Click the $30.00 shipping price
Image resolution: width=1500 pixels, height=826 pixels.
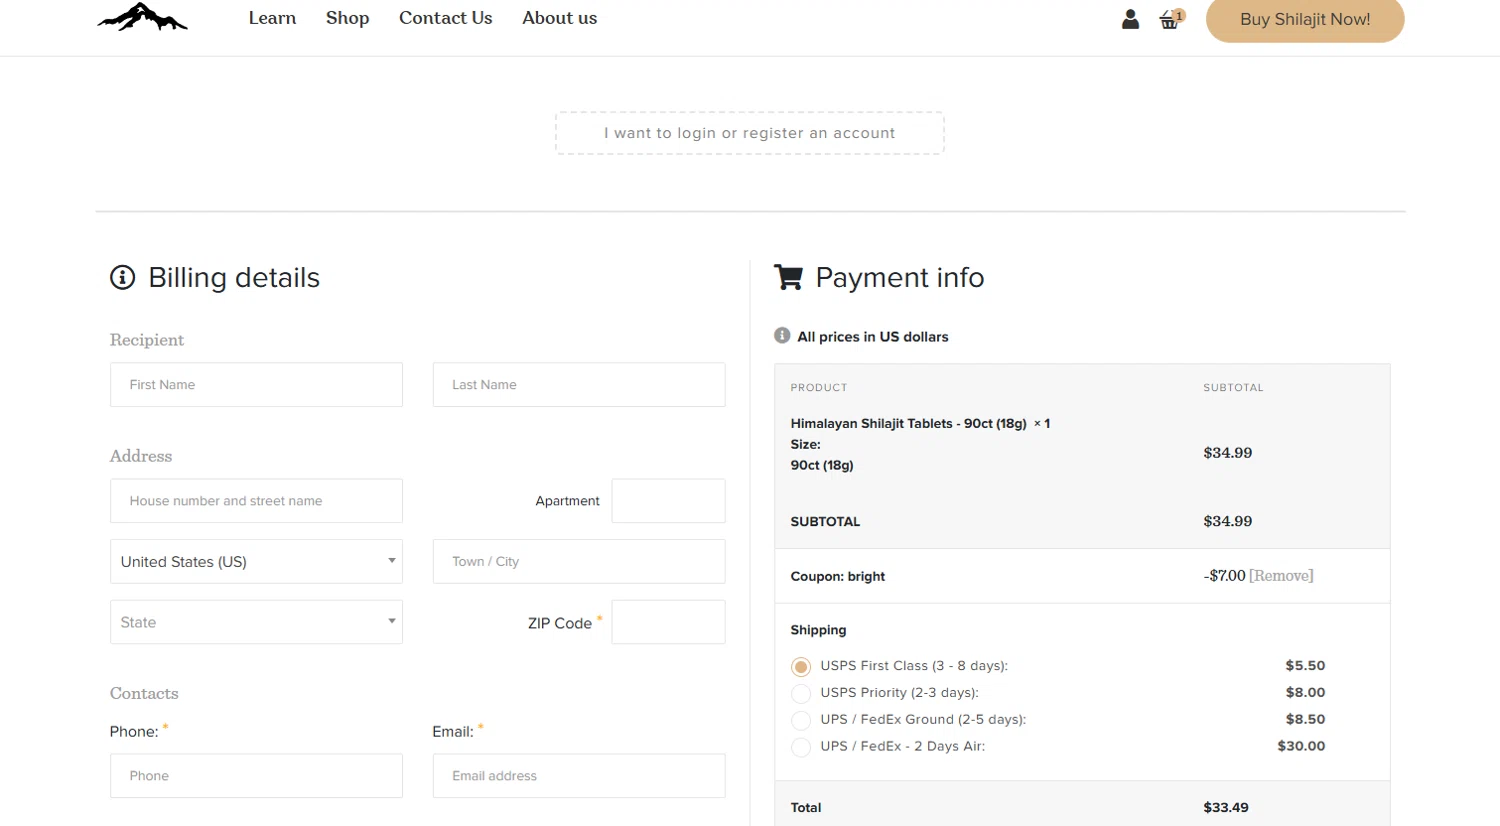click(1301, 746)
